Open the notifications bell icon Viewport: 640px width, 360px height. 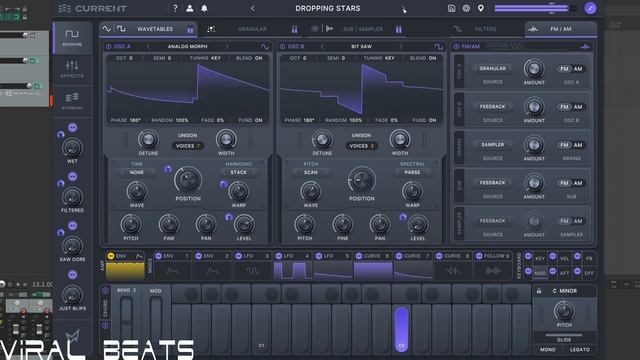(x=204, y=8)
